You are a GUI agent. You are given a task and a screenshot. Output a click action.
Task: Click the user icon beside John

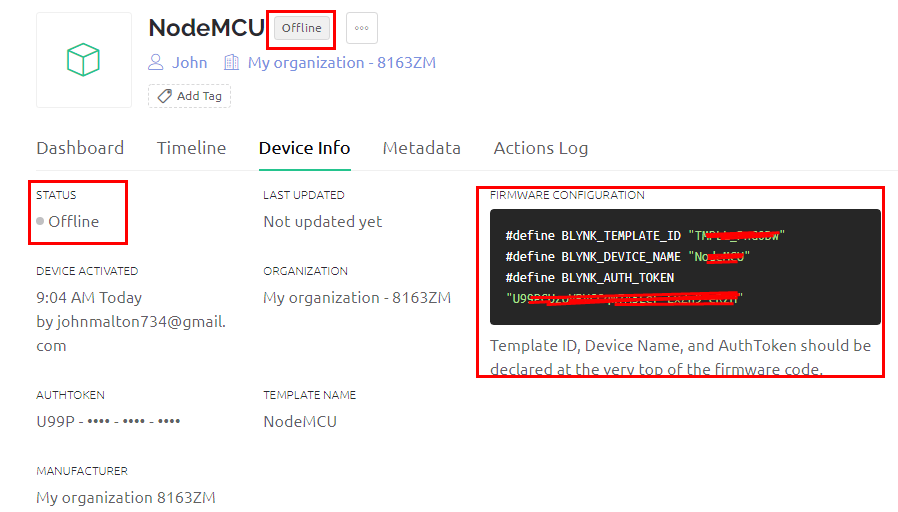tap(156, 62)
